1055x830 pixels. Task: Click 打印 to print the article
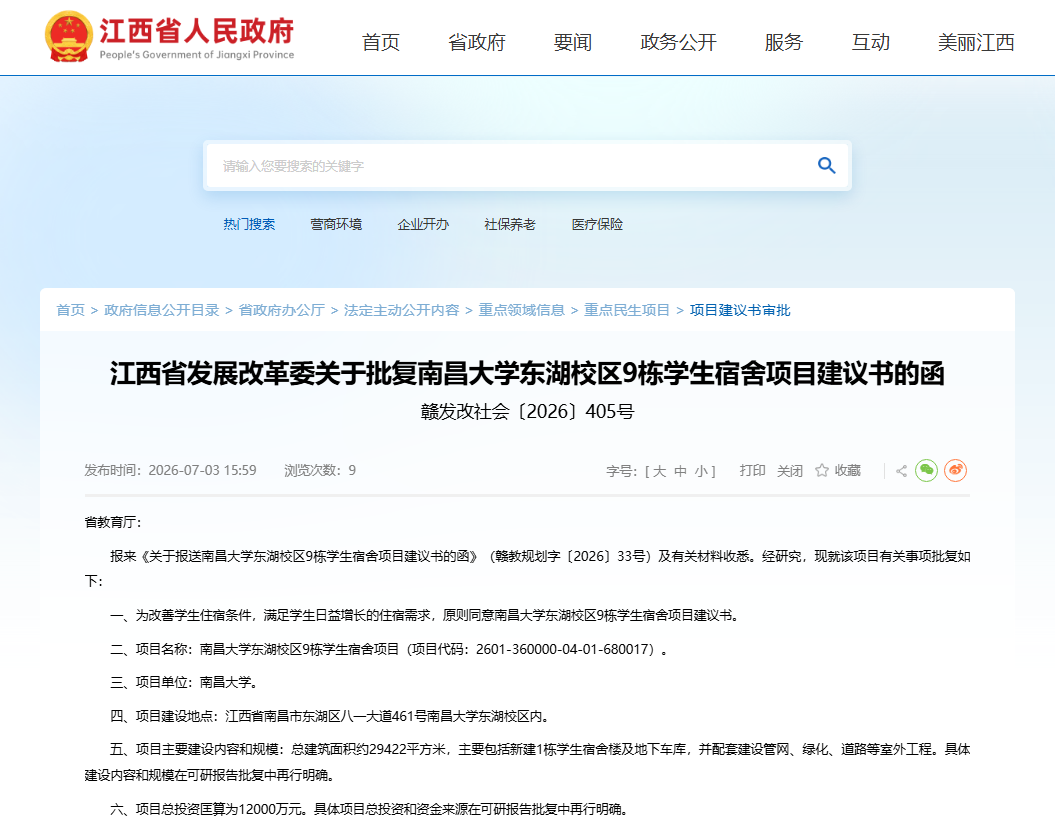752,470
